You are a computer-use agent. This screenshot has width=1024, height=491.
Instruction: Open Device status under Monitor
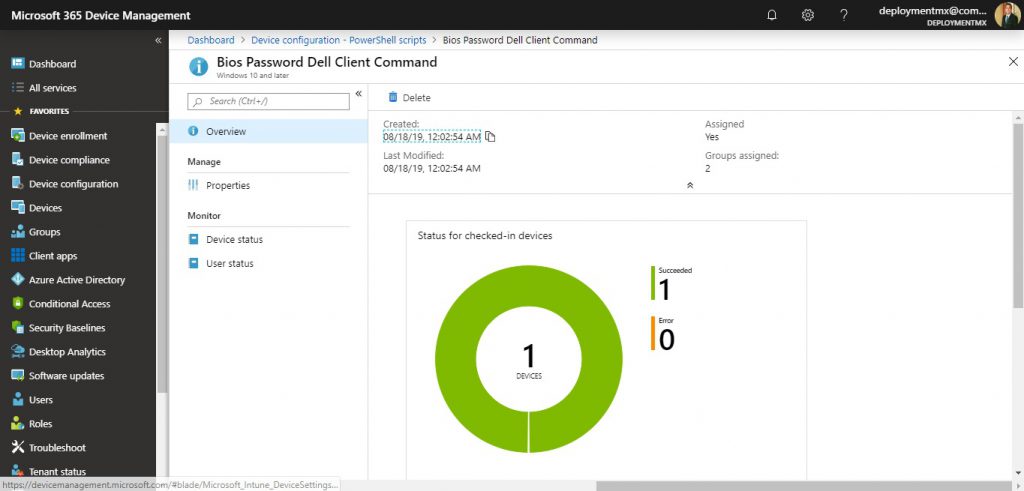(x=234, y=240)
